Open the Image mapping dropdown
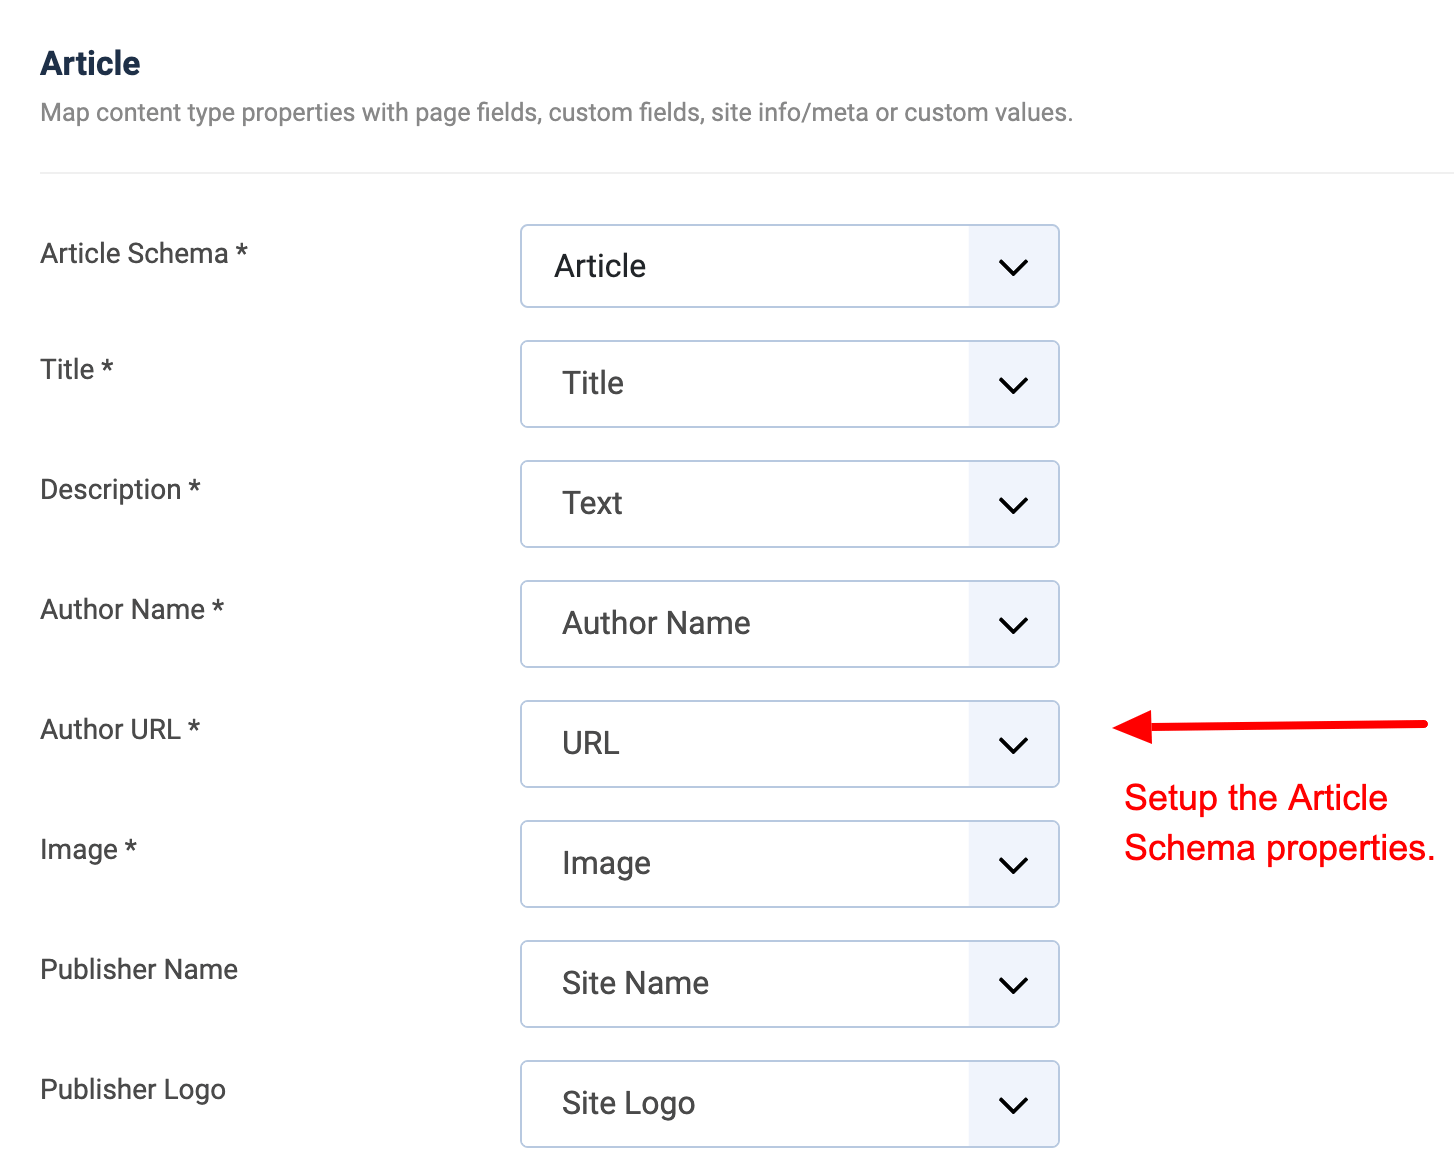This screenshot has width=1454, height=1164. coord(789,864)
